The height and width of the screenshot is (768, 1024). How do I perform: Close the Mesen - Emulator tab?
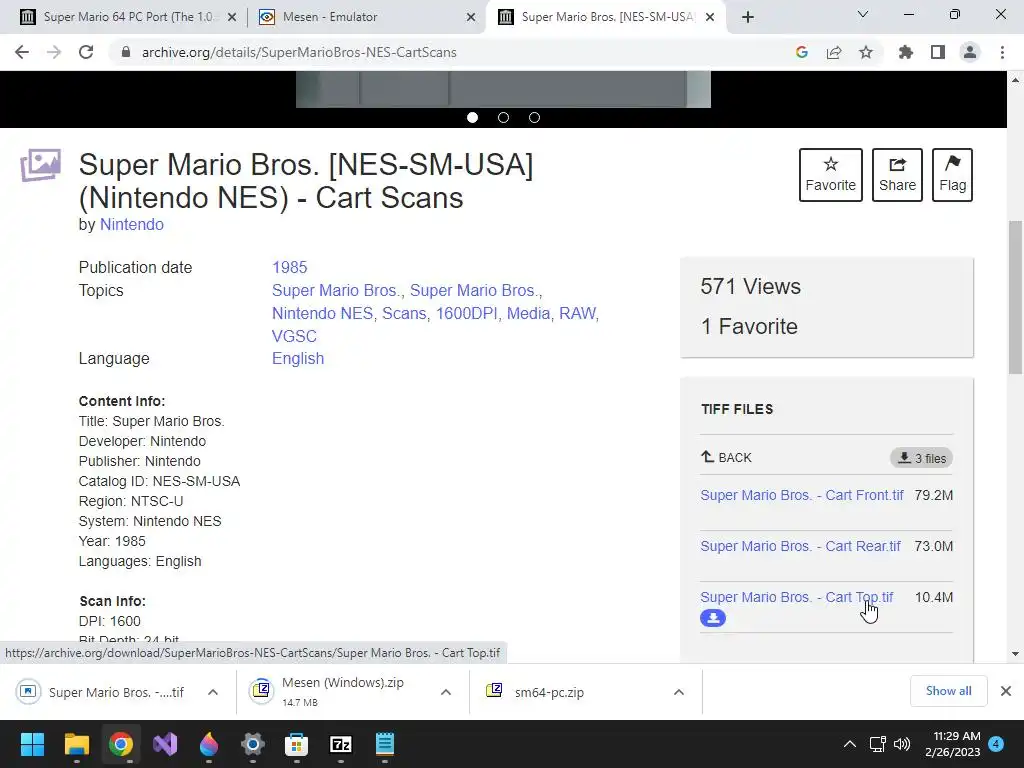(x=471, y=18)
